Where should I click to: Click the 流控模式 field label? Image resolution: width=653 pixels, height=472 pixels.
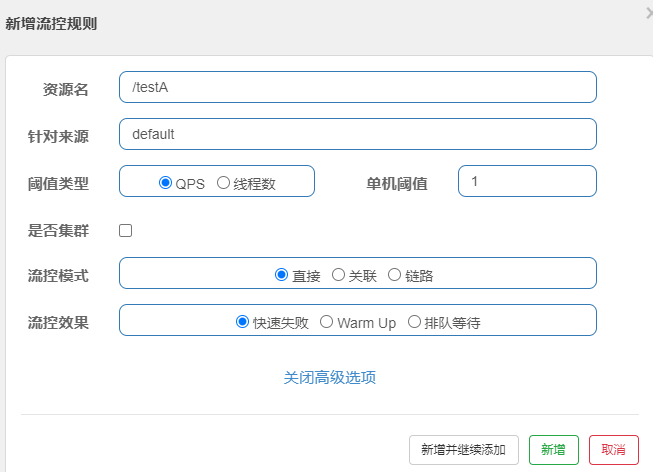[x=58, y=276]
